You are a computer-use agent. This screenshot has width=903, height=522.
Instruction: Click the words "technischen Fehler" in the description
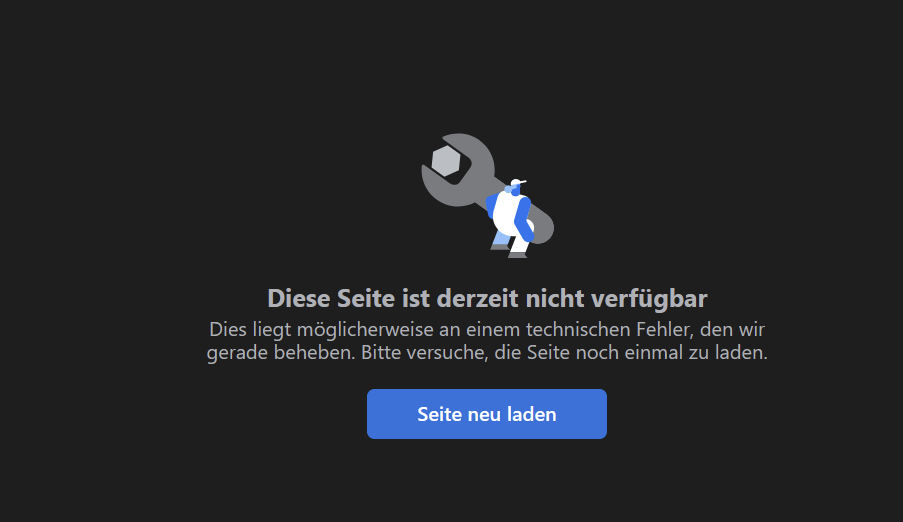pos(604,330)
